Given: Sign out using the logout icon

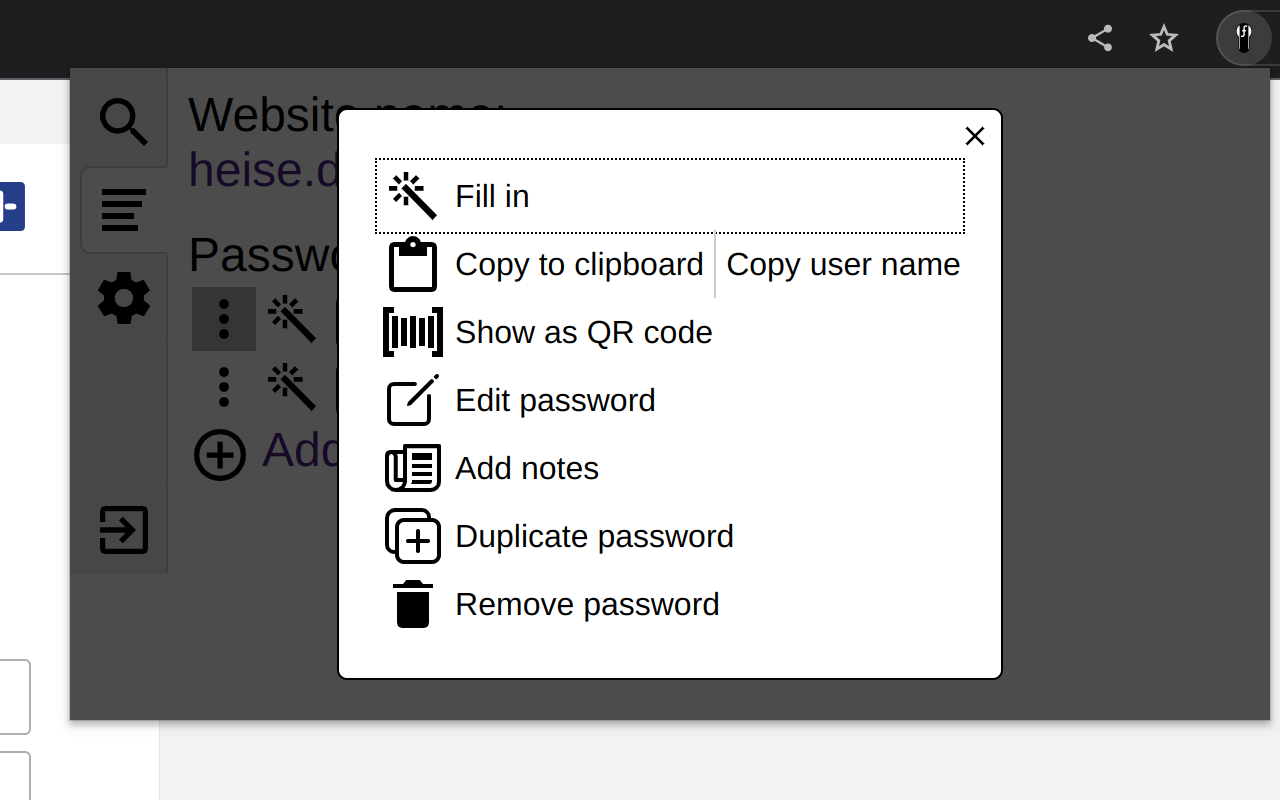Looking at the screenshot, I should point(123,531).
